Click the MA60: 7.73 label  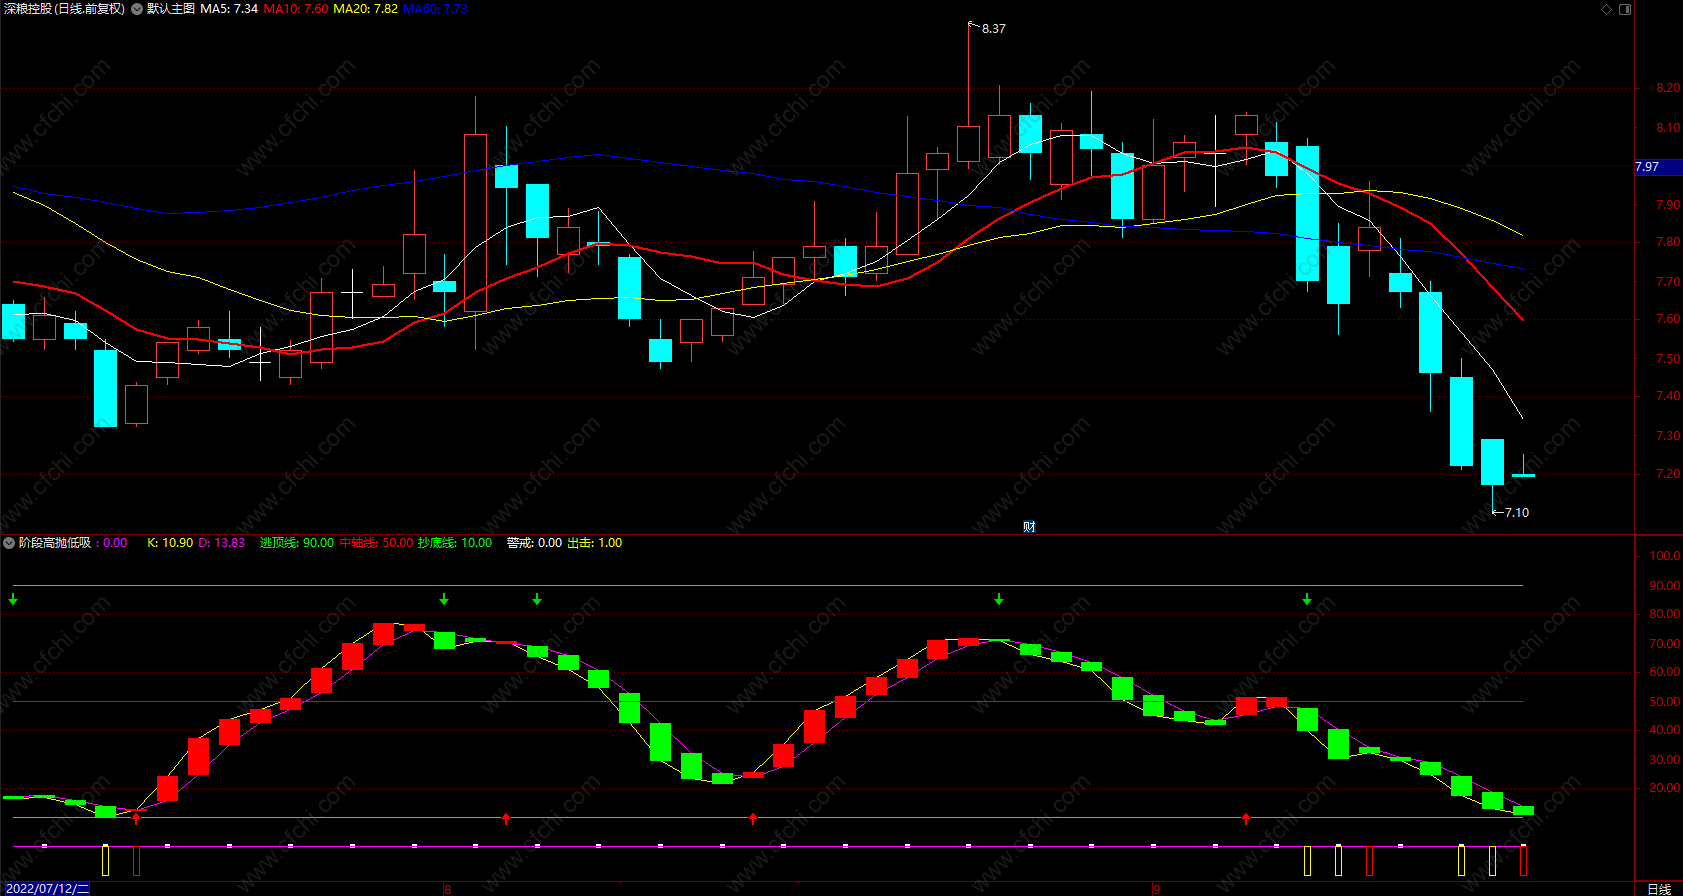point(435,9)
